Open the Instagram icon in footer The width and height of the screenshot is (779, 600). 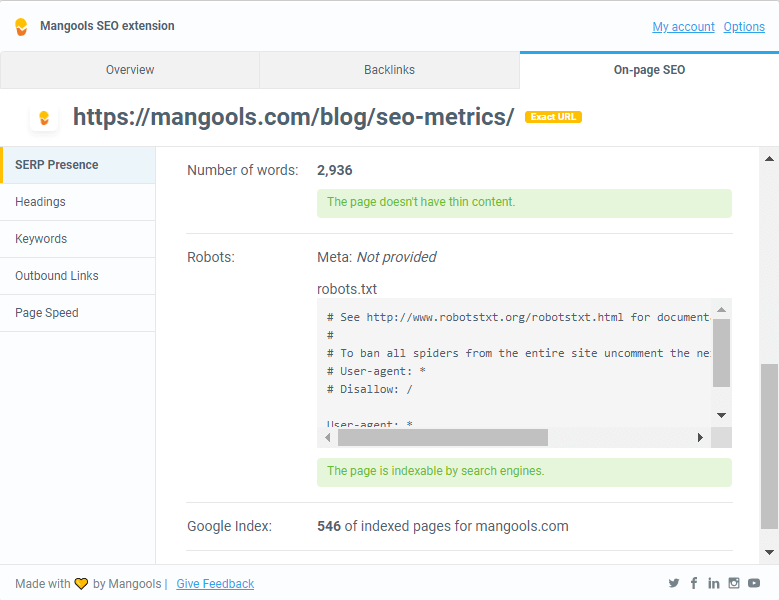[734, 583]
